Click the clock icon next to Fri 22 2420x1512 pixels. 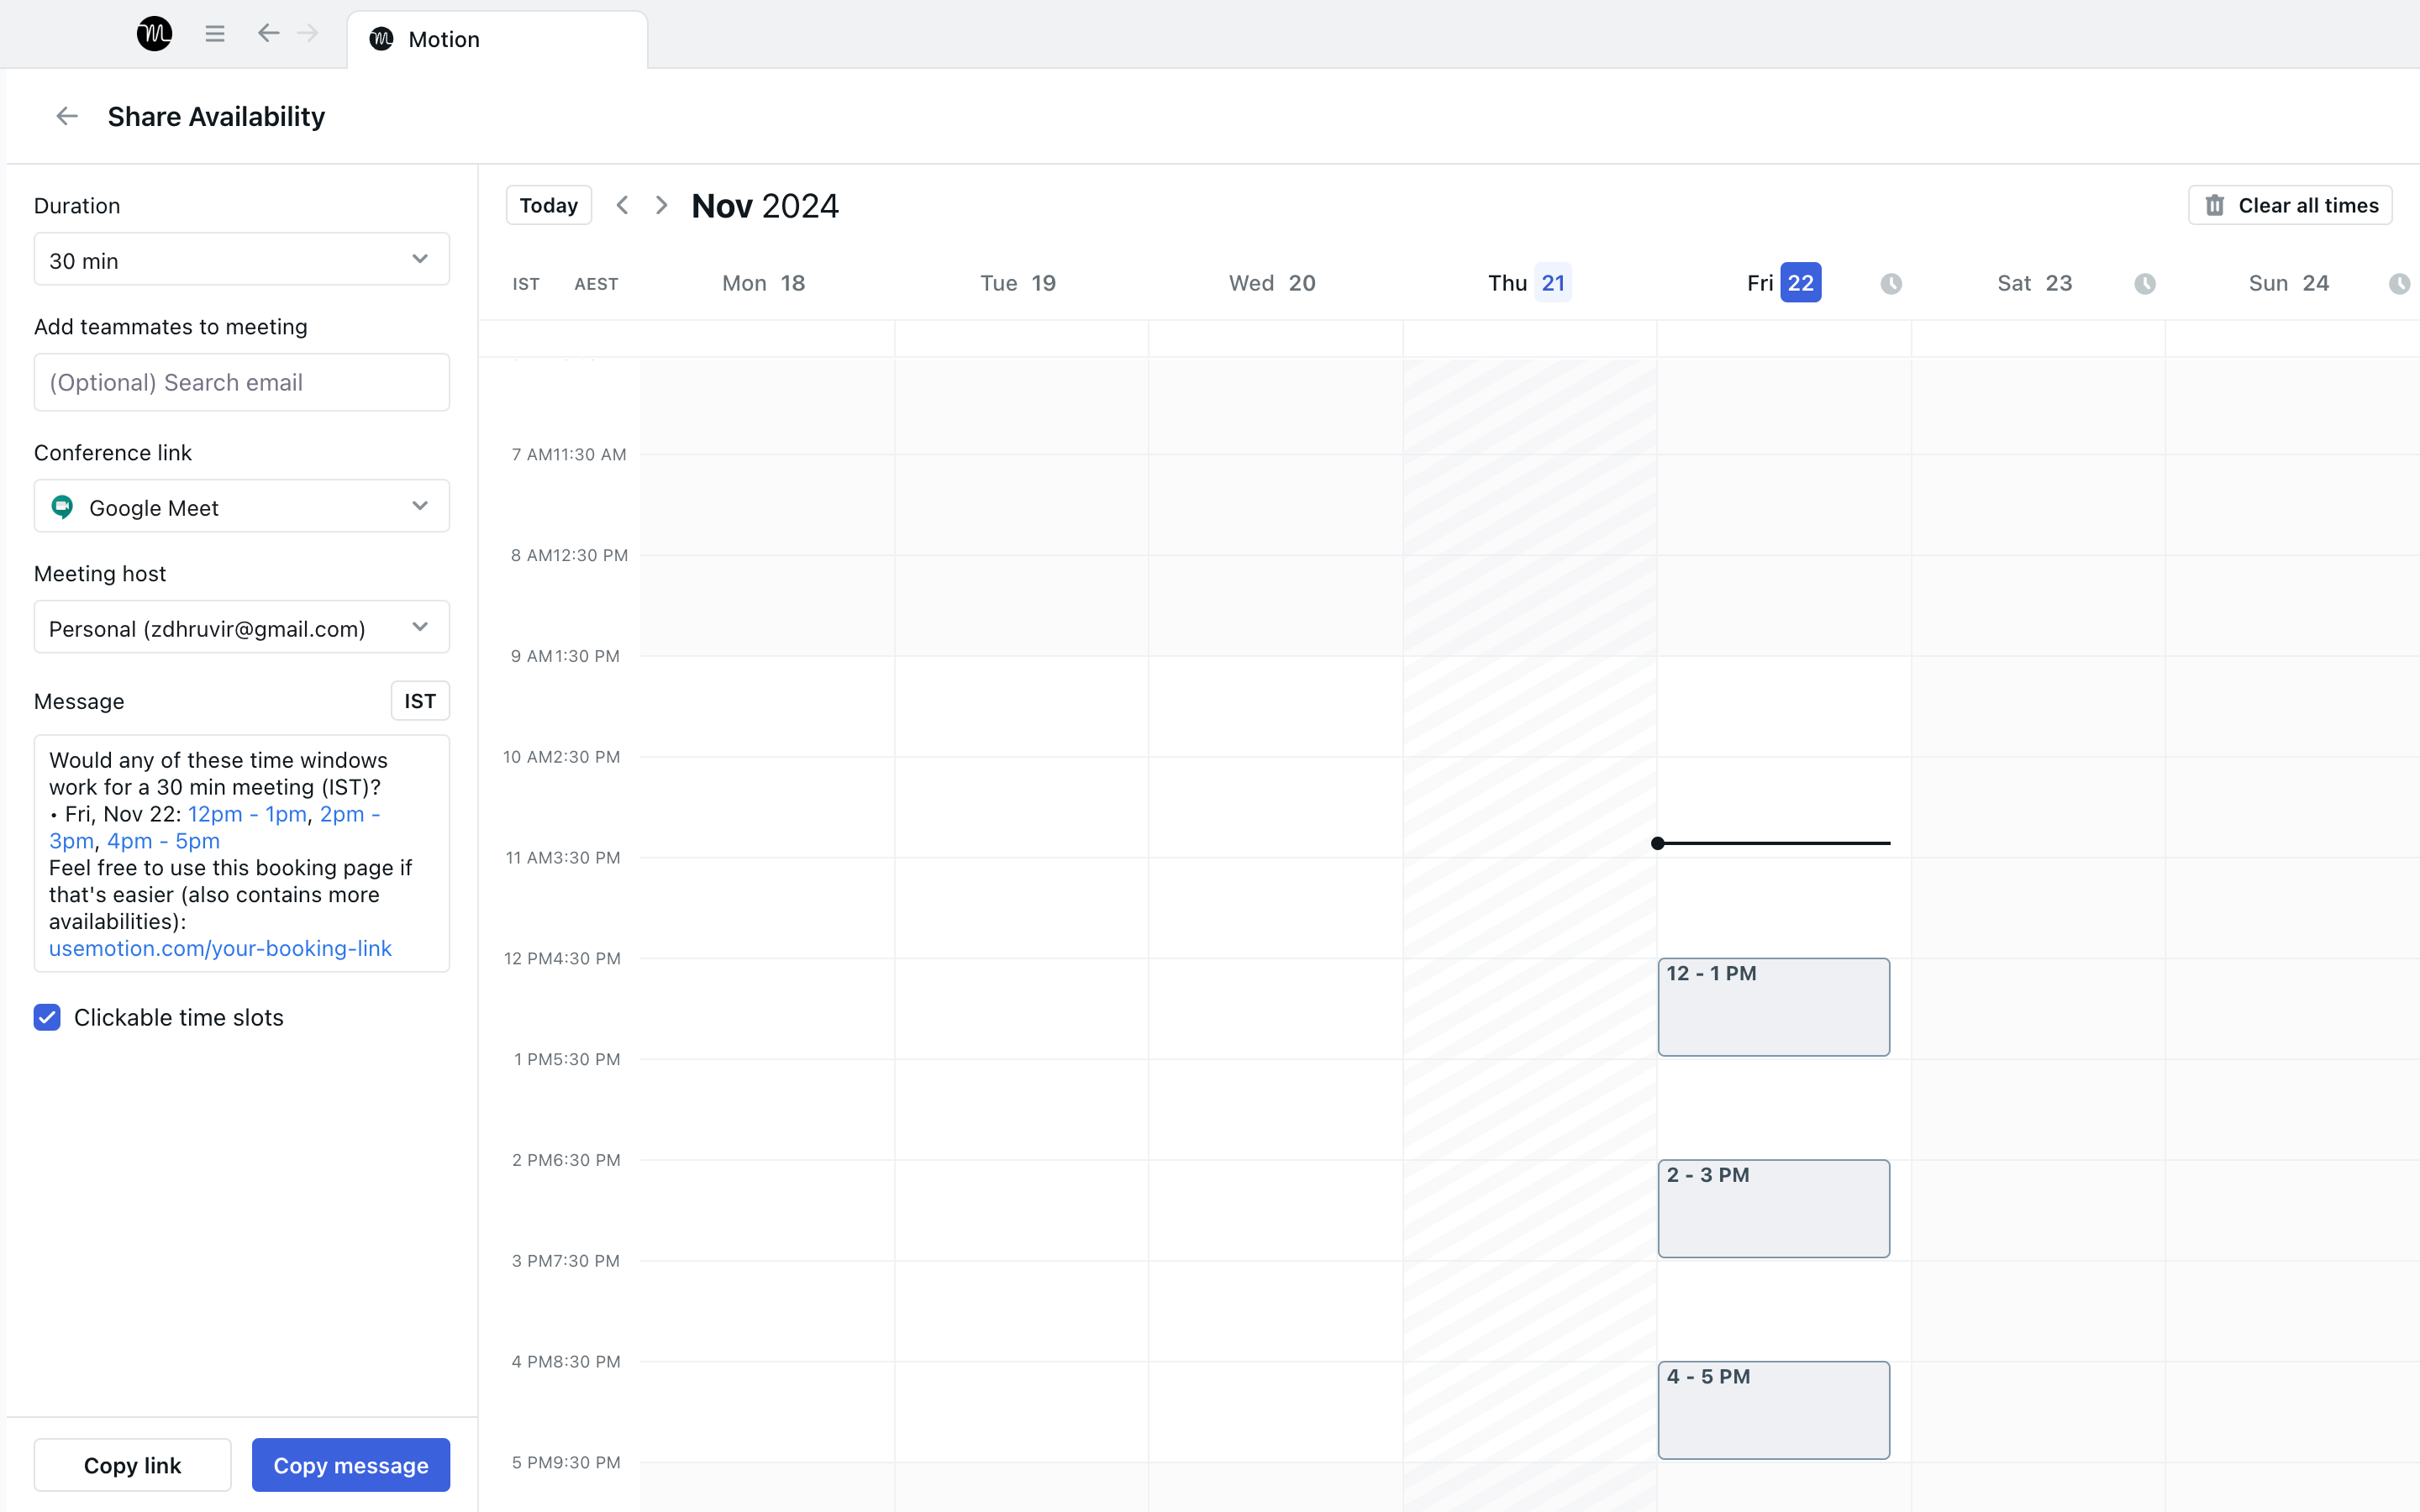tap(1890, 284)
